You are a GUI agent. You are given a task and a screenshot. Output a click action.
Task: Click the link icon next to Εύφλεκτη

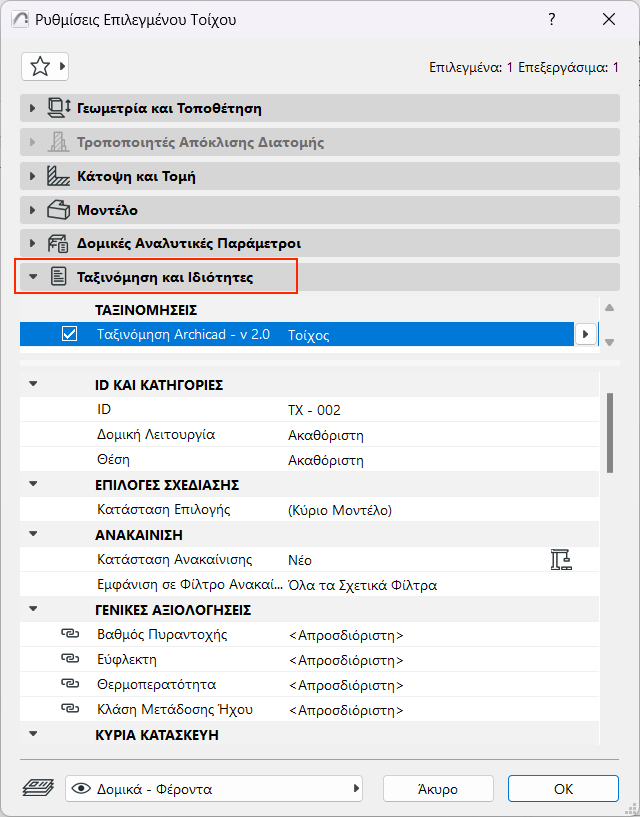click(69, 660)
